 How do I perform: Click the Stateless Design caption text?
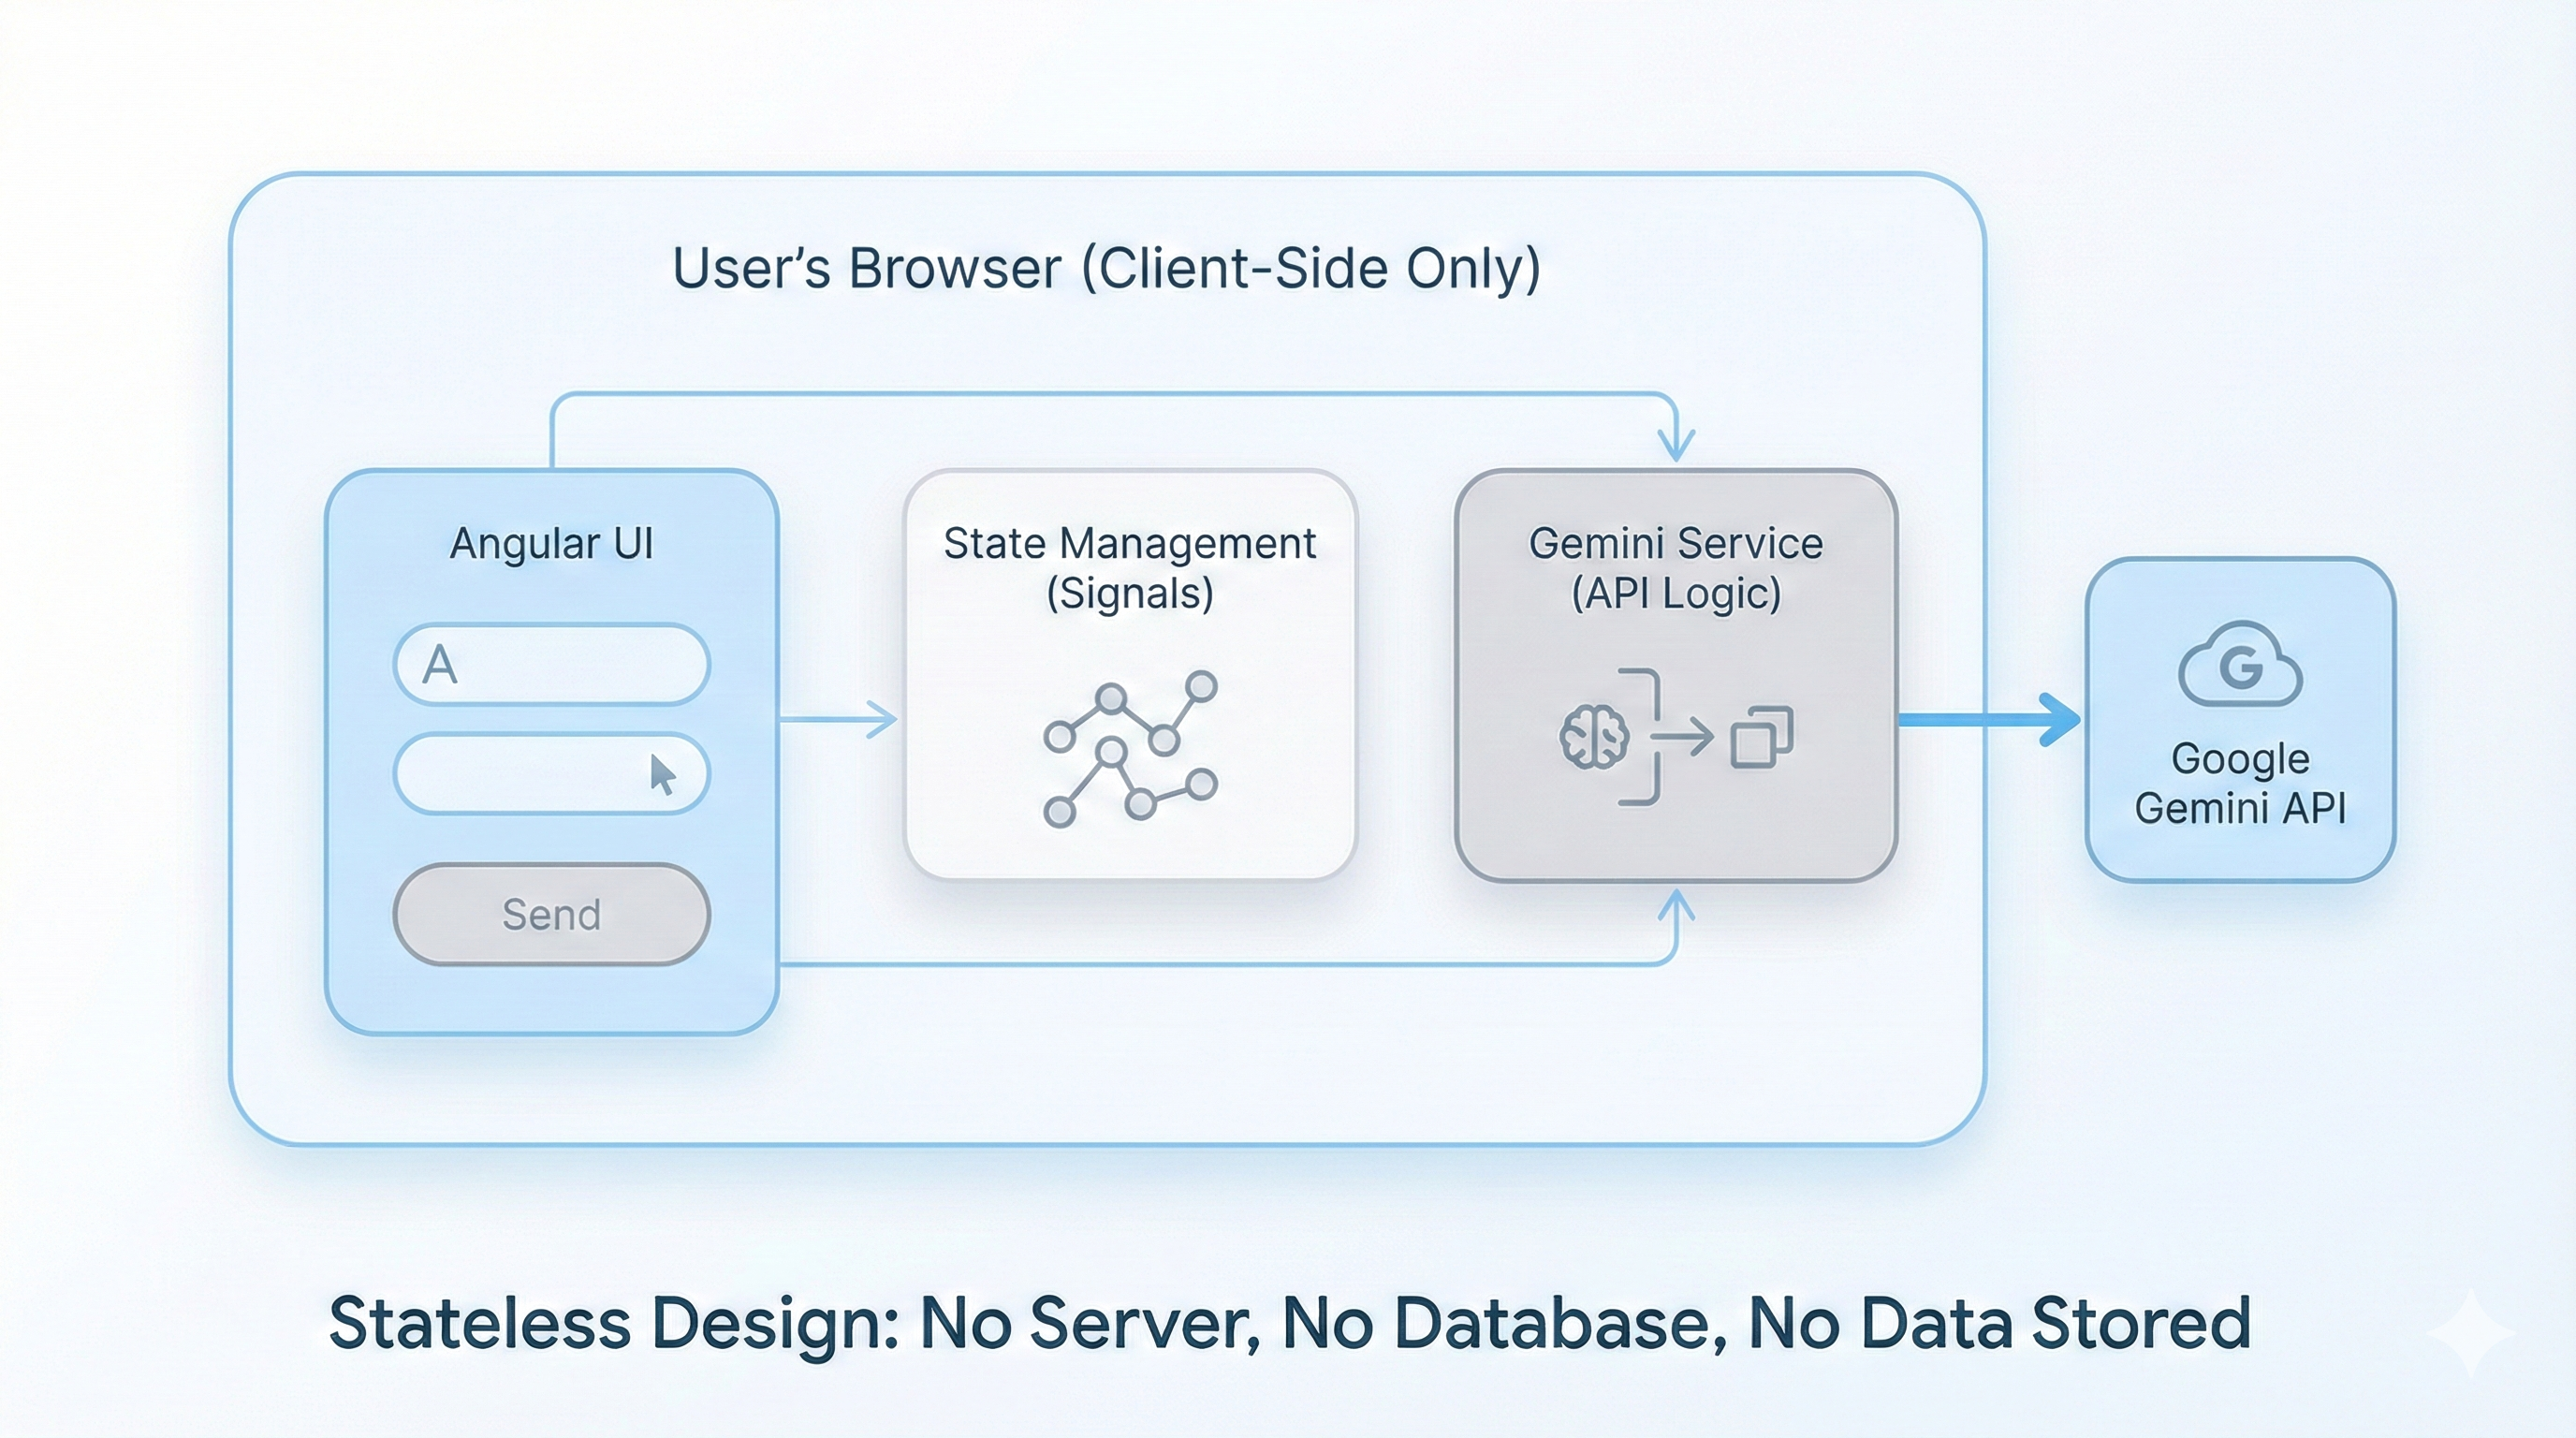(1289, 1323)
